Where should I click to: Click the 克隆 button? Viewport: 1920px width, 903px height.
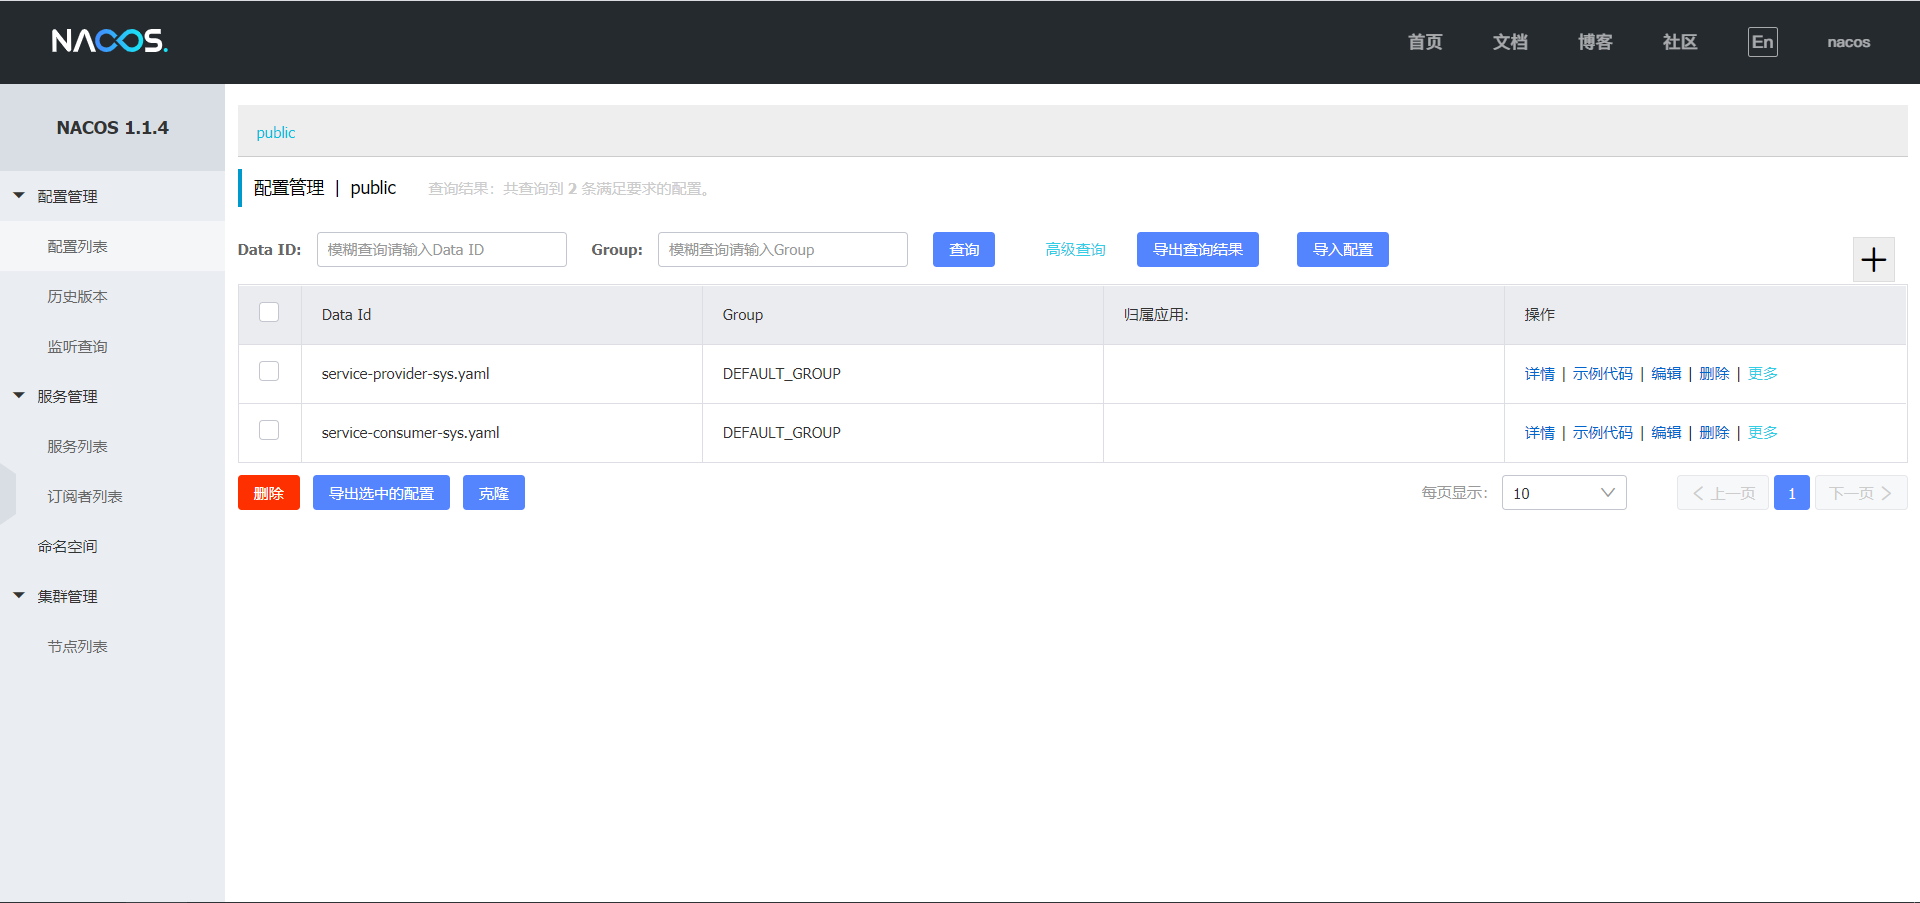(x=494, y=493)
